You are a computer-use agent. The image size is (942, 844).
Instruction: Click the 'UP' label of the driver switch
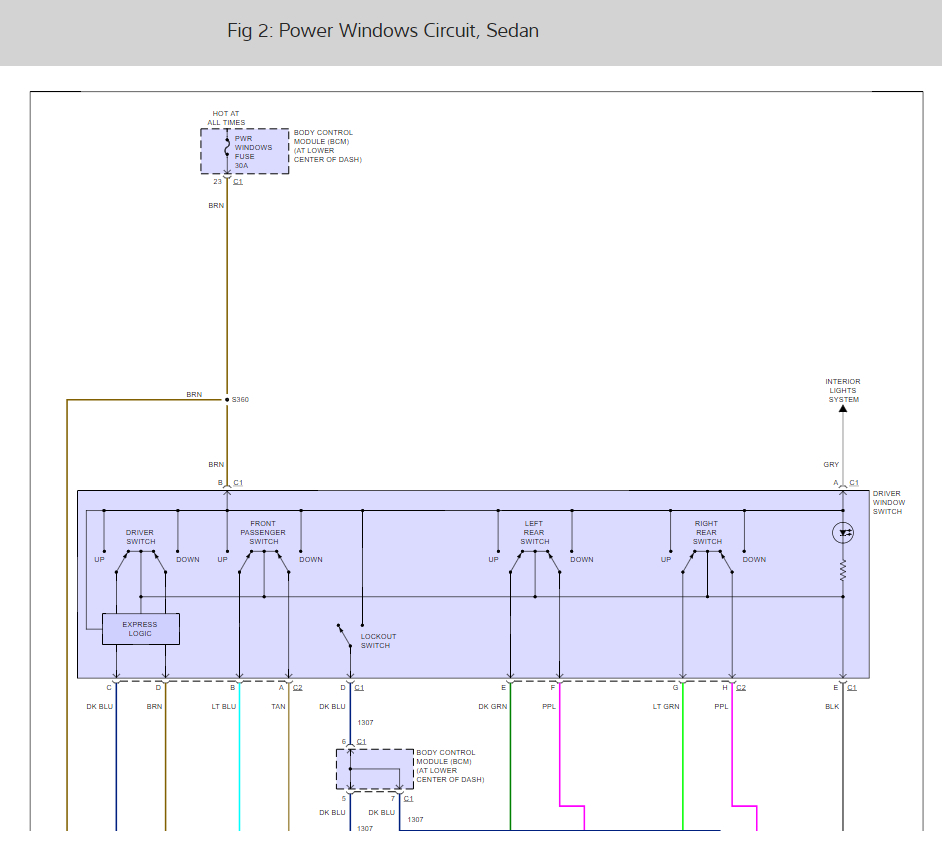99,559
